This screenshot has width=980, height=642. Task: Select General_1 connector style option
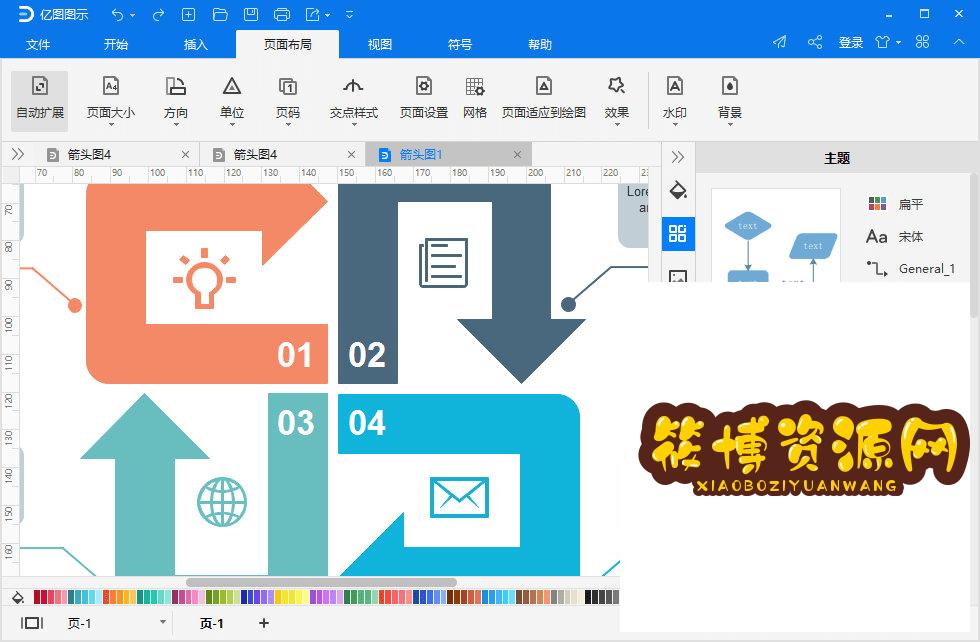coord(911,269)
